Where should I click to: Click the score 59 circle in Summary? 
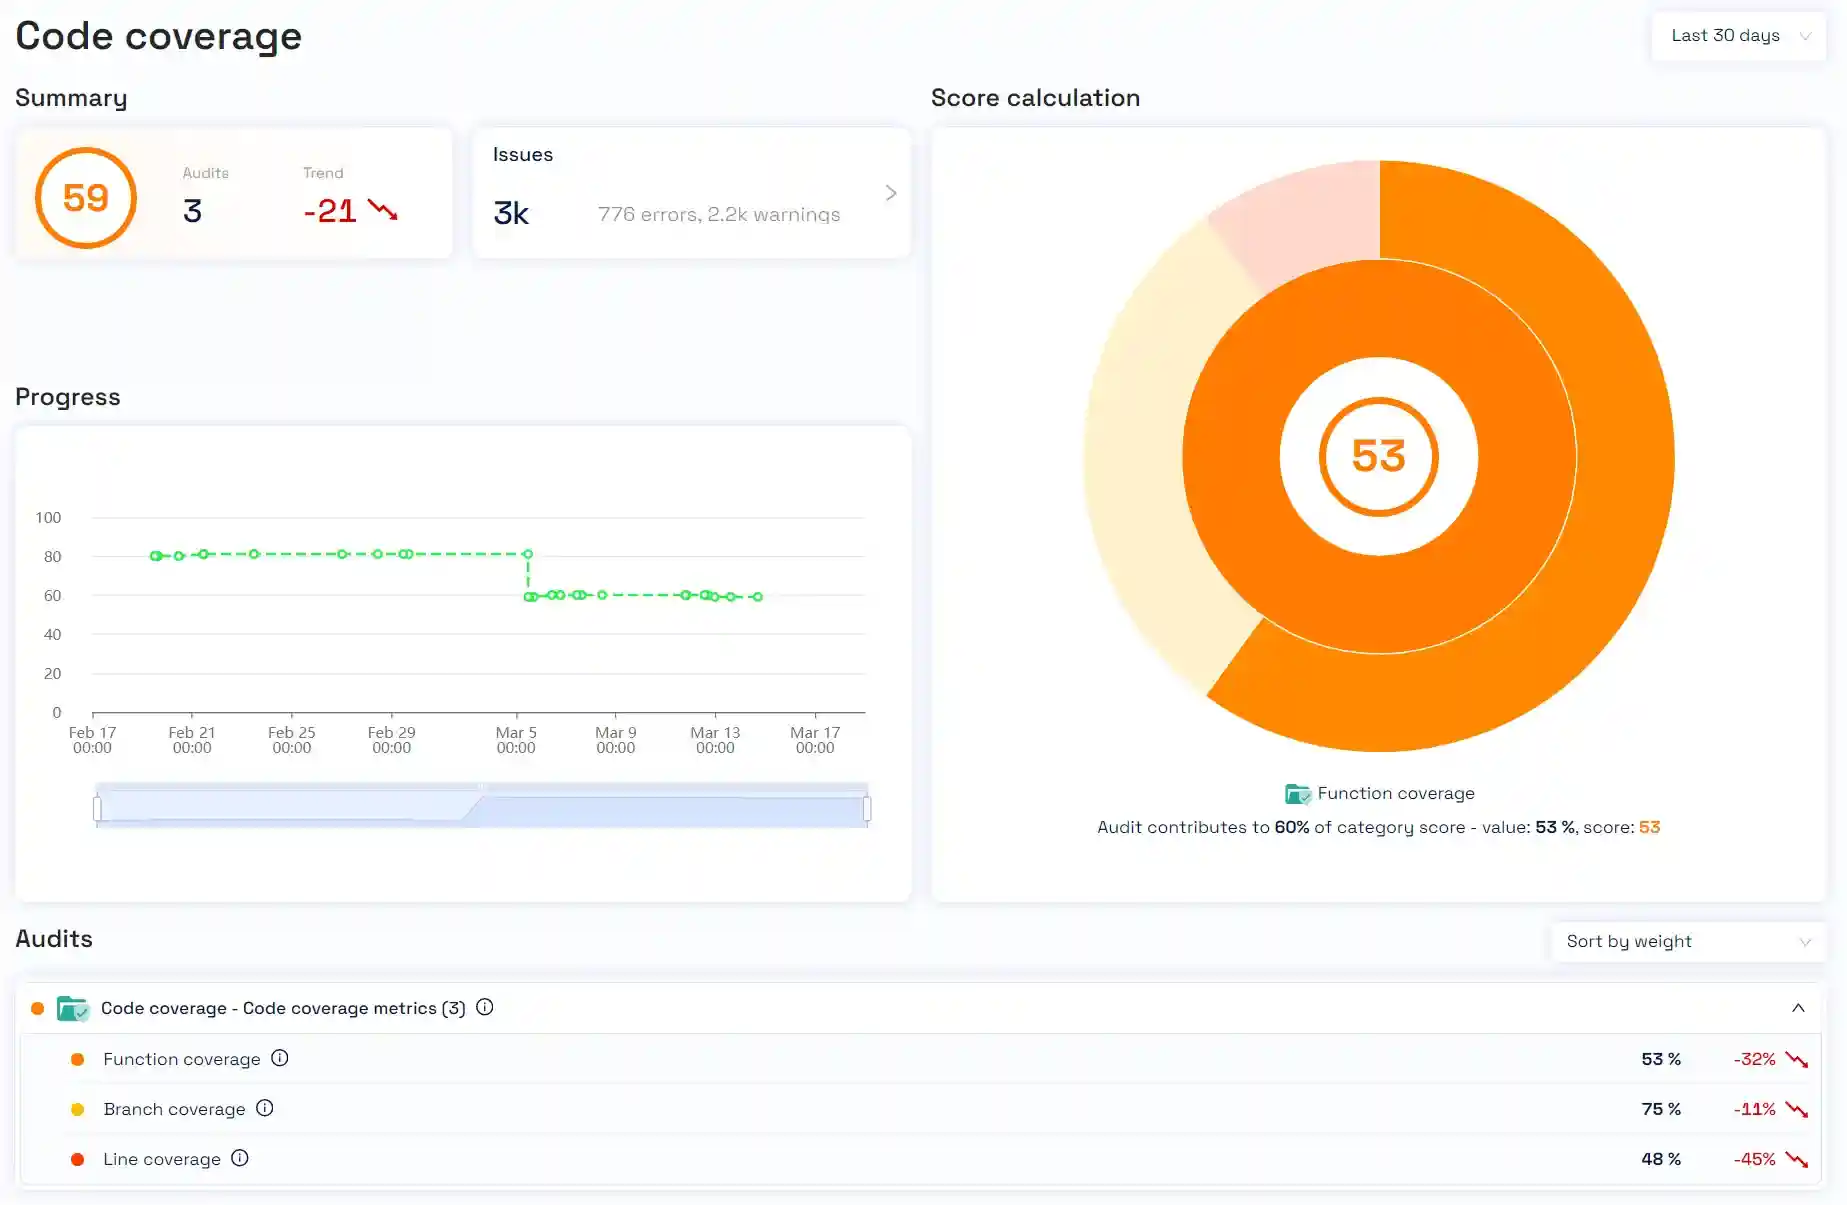[86, 198]
